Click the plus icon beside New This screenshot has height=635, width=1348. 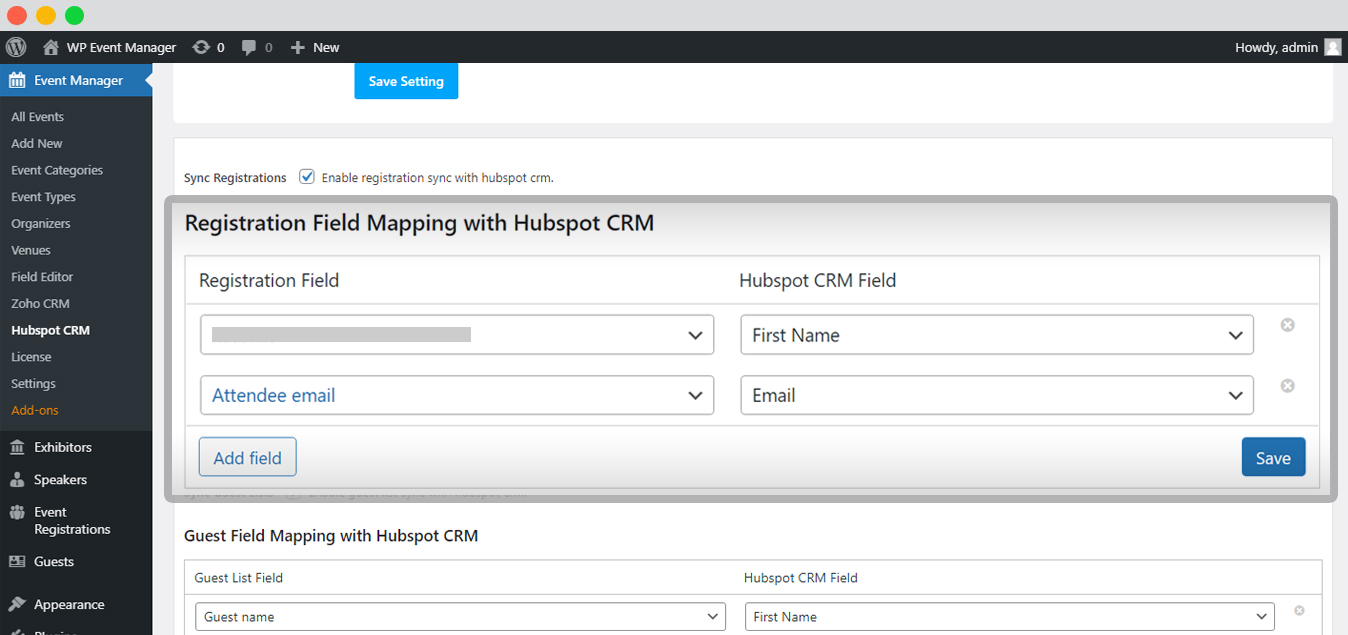tap(297, 47)
